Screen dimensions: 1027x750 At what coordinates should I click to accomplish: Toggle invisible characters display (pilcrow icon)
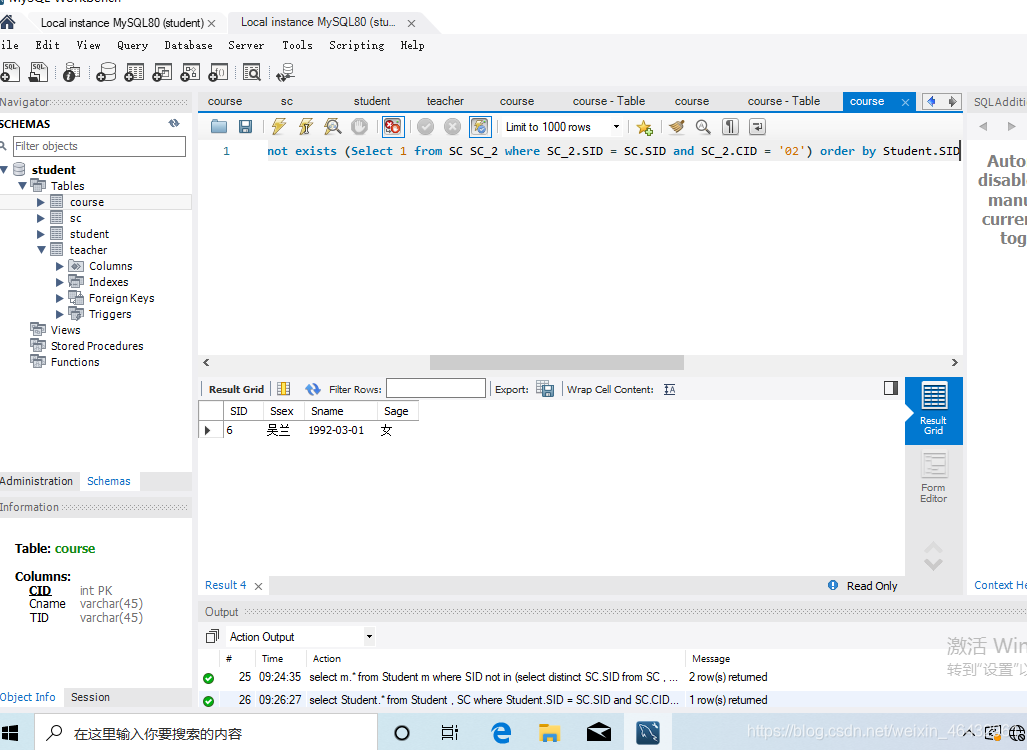click(730, 126)
